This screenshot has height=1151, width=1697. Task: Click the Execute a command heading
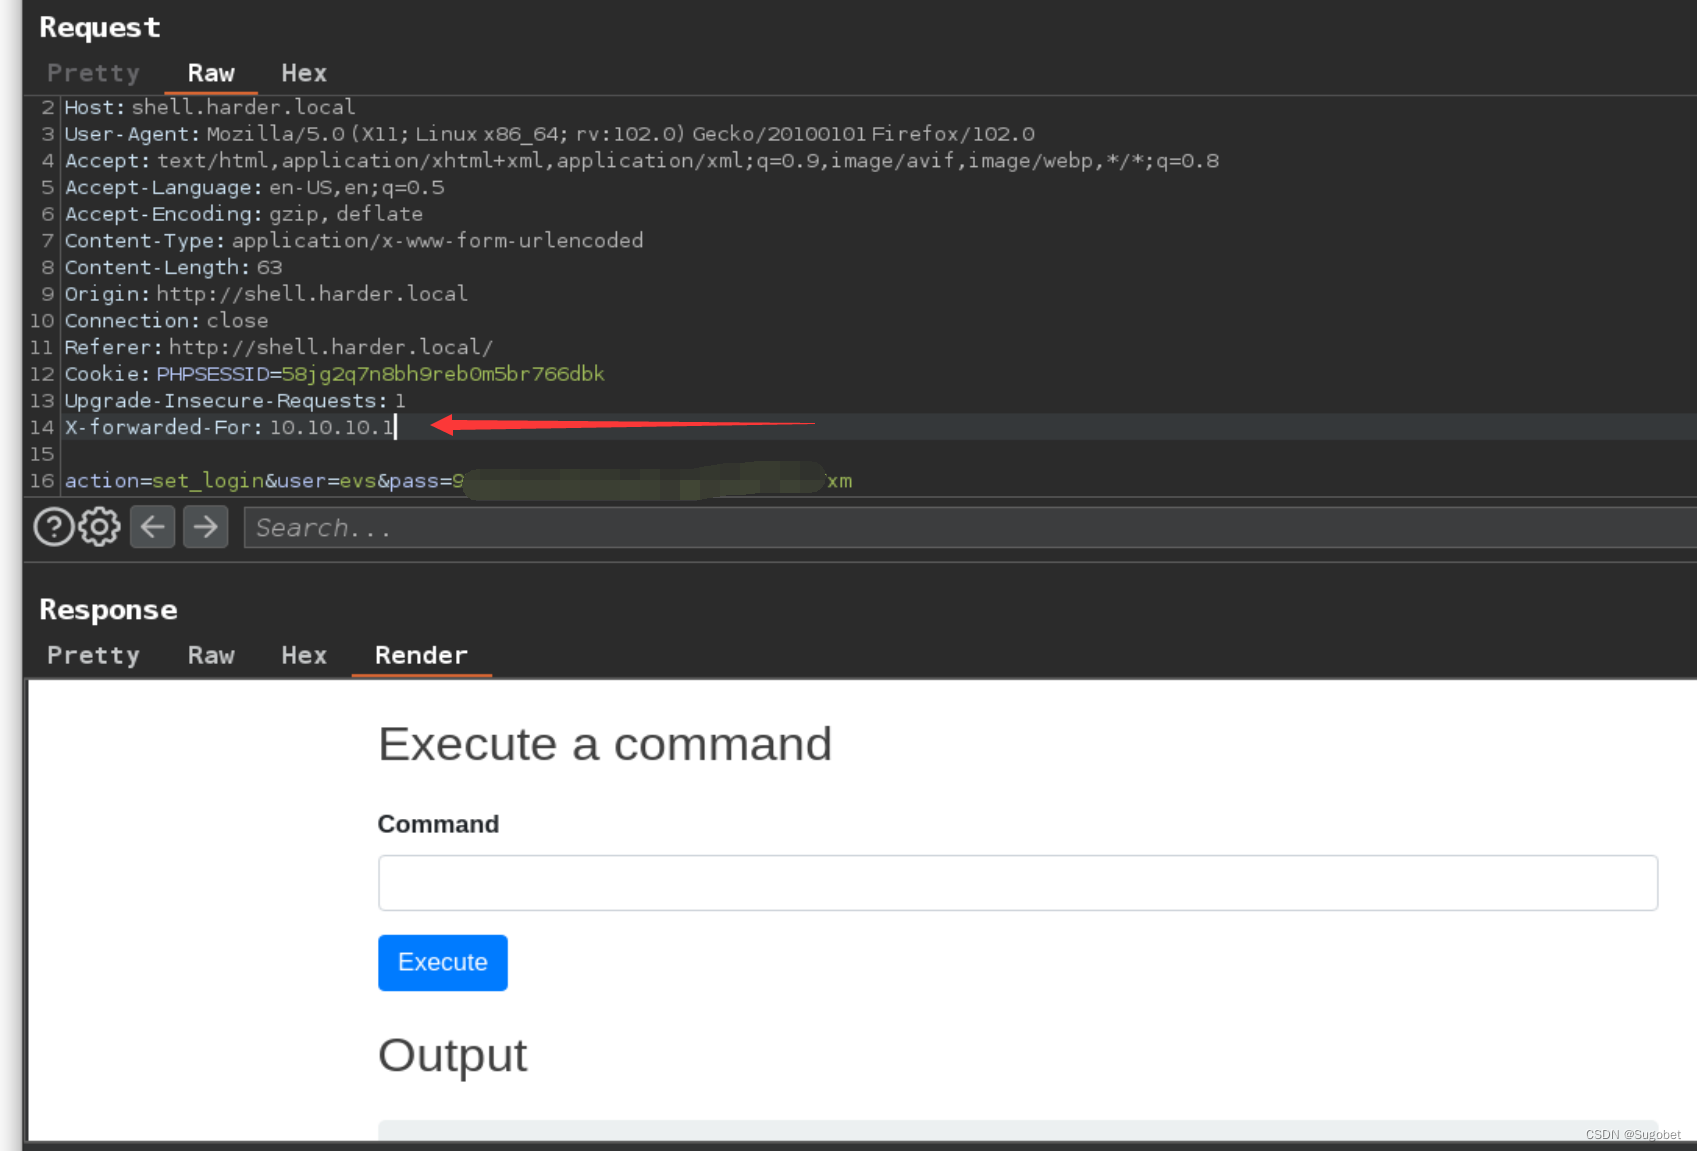coord(605,744)
